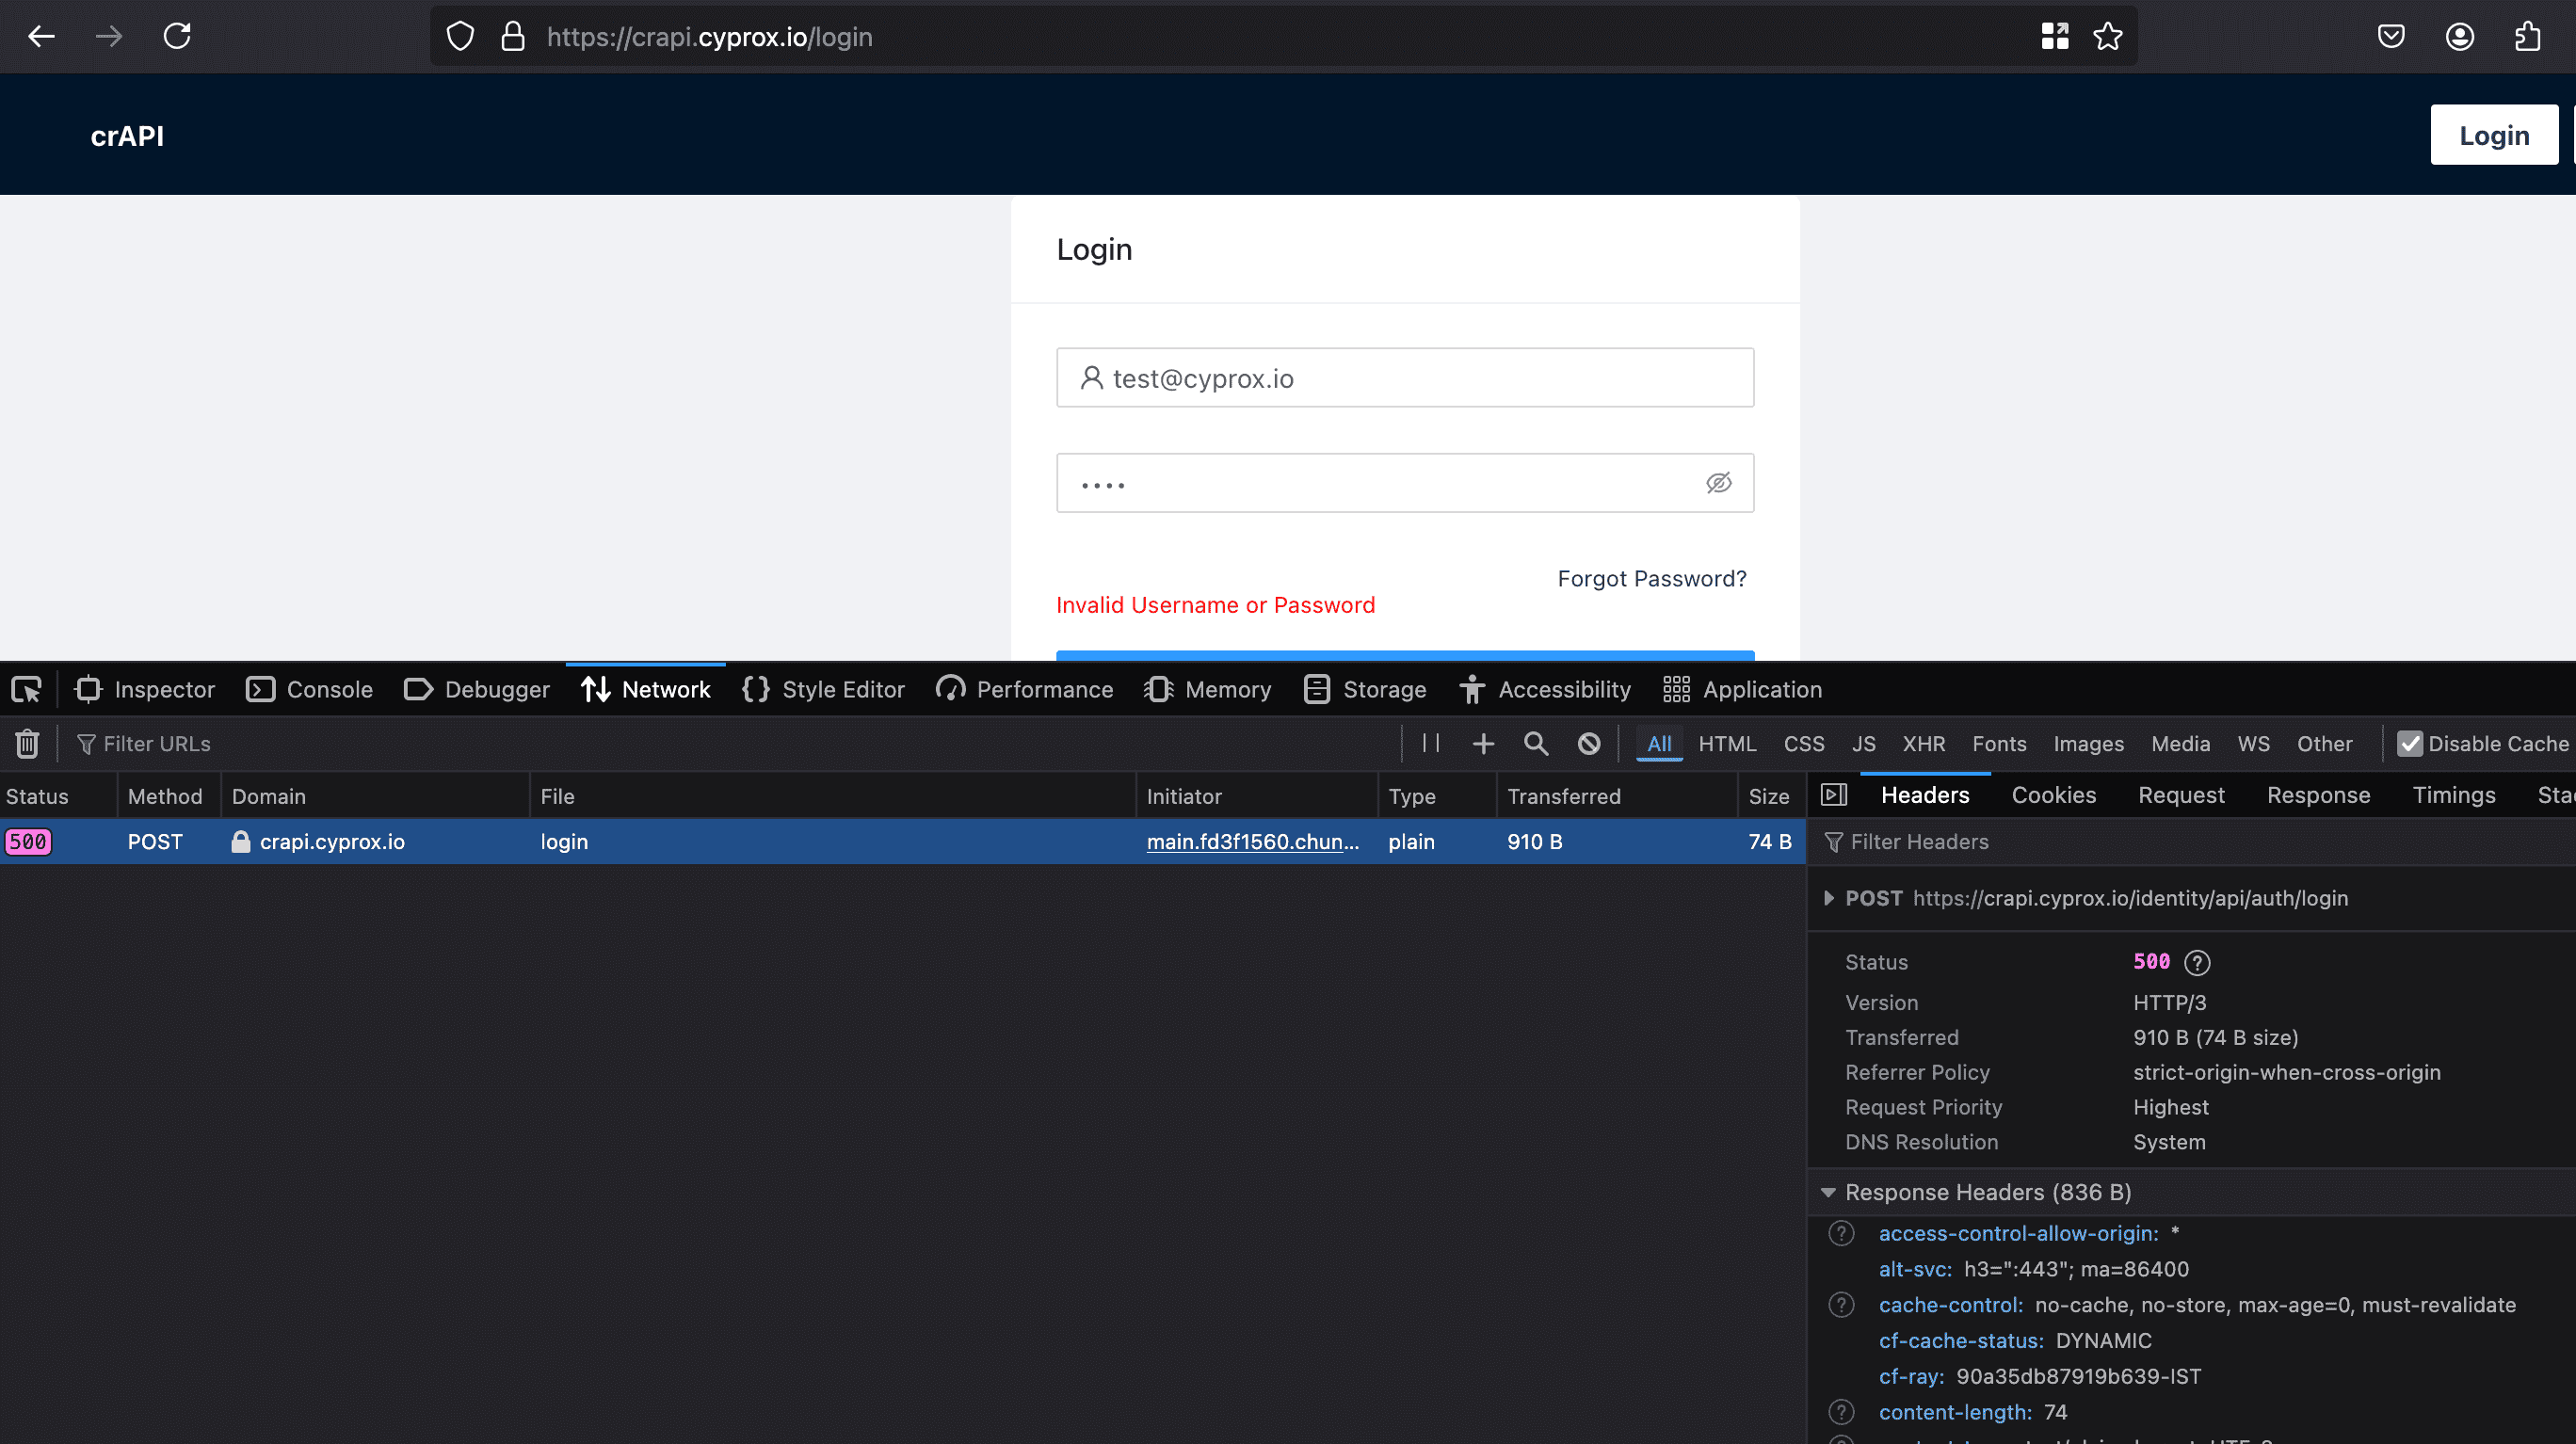The width and height of the screenshot is (2576, 1444).
Task: Open the Extensions puzzle icon
Action: [x=2528, y=37]
